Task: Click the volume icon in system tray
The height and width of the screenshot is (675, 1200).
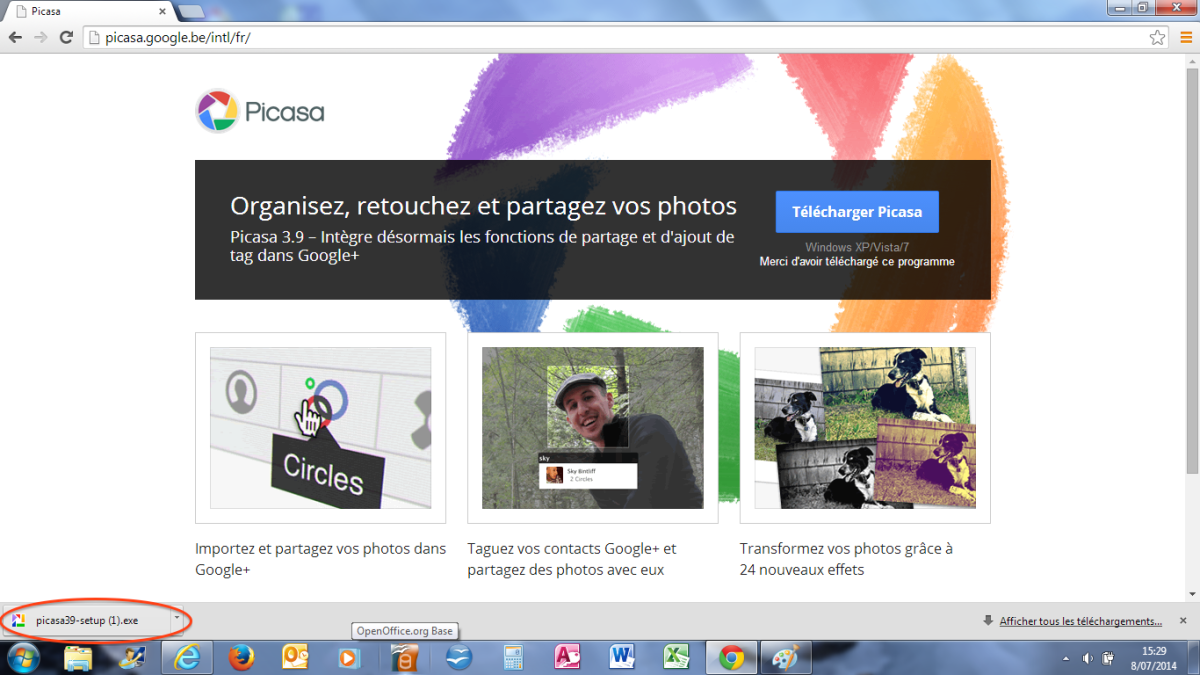Action: point(1087,658)
